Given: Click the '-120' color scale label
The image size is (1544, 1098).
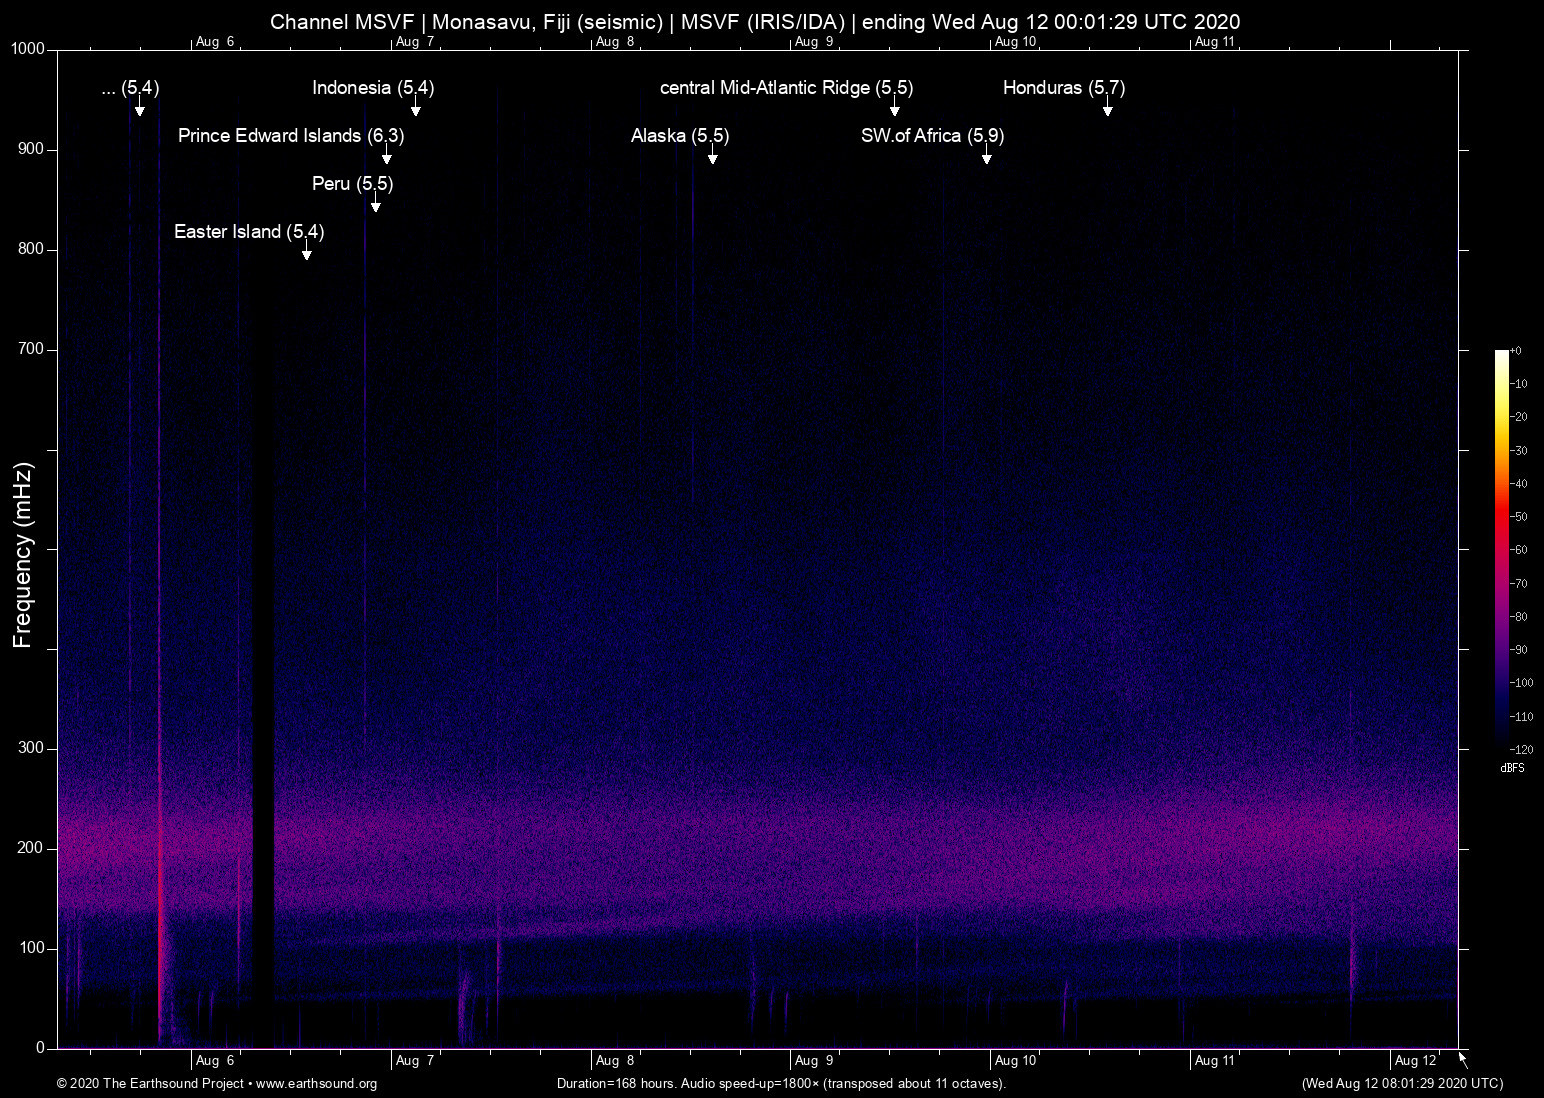Looking at the screenshot, I should [x=1522, y=749].
